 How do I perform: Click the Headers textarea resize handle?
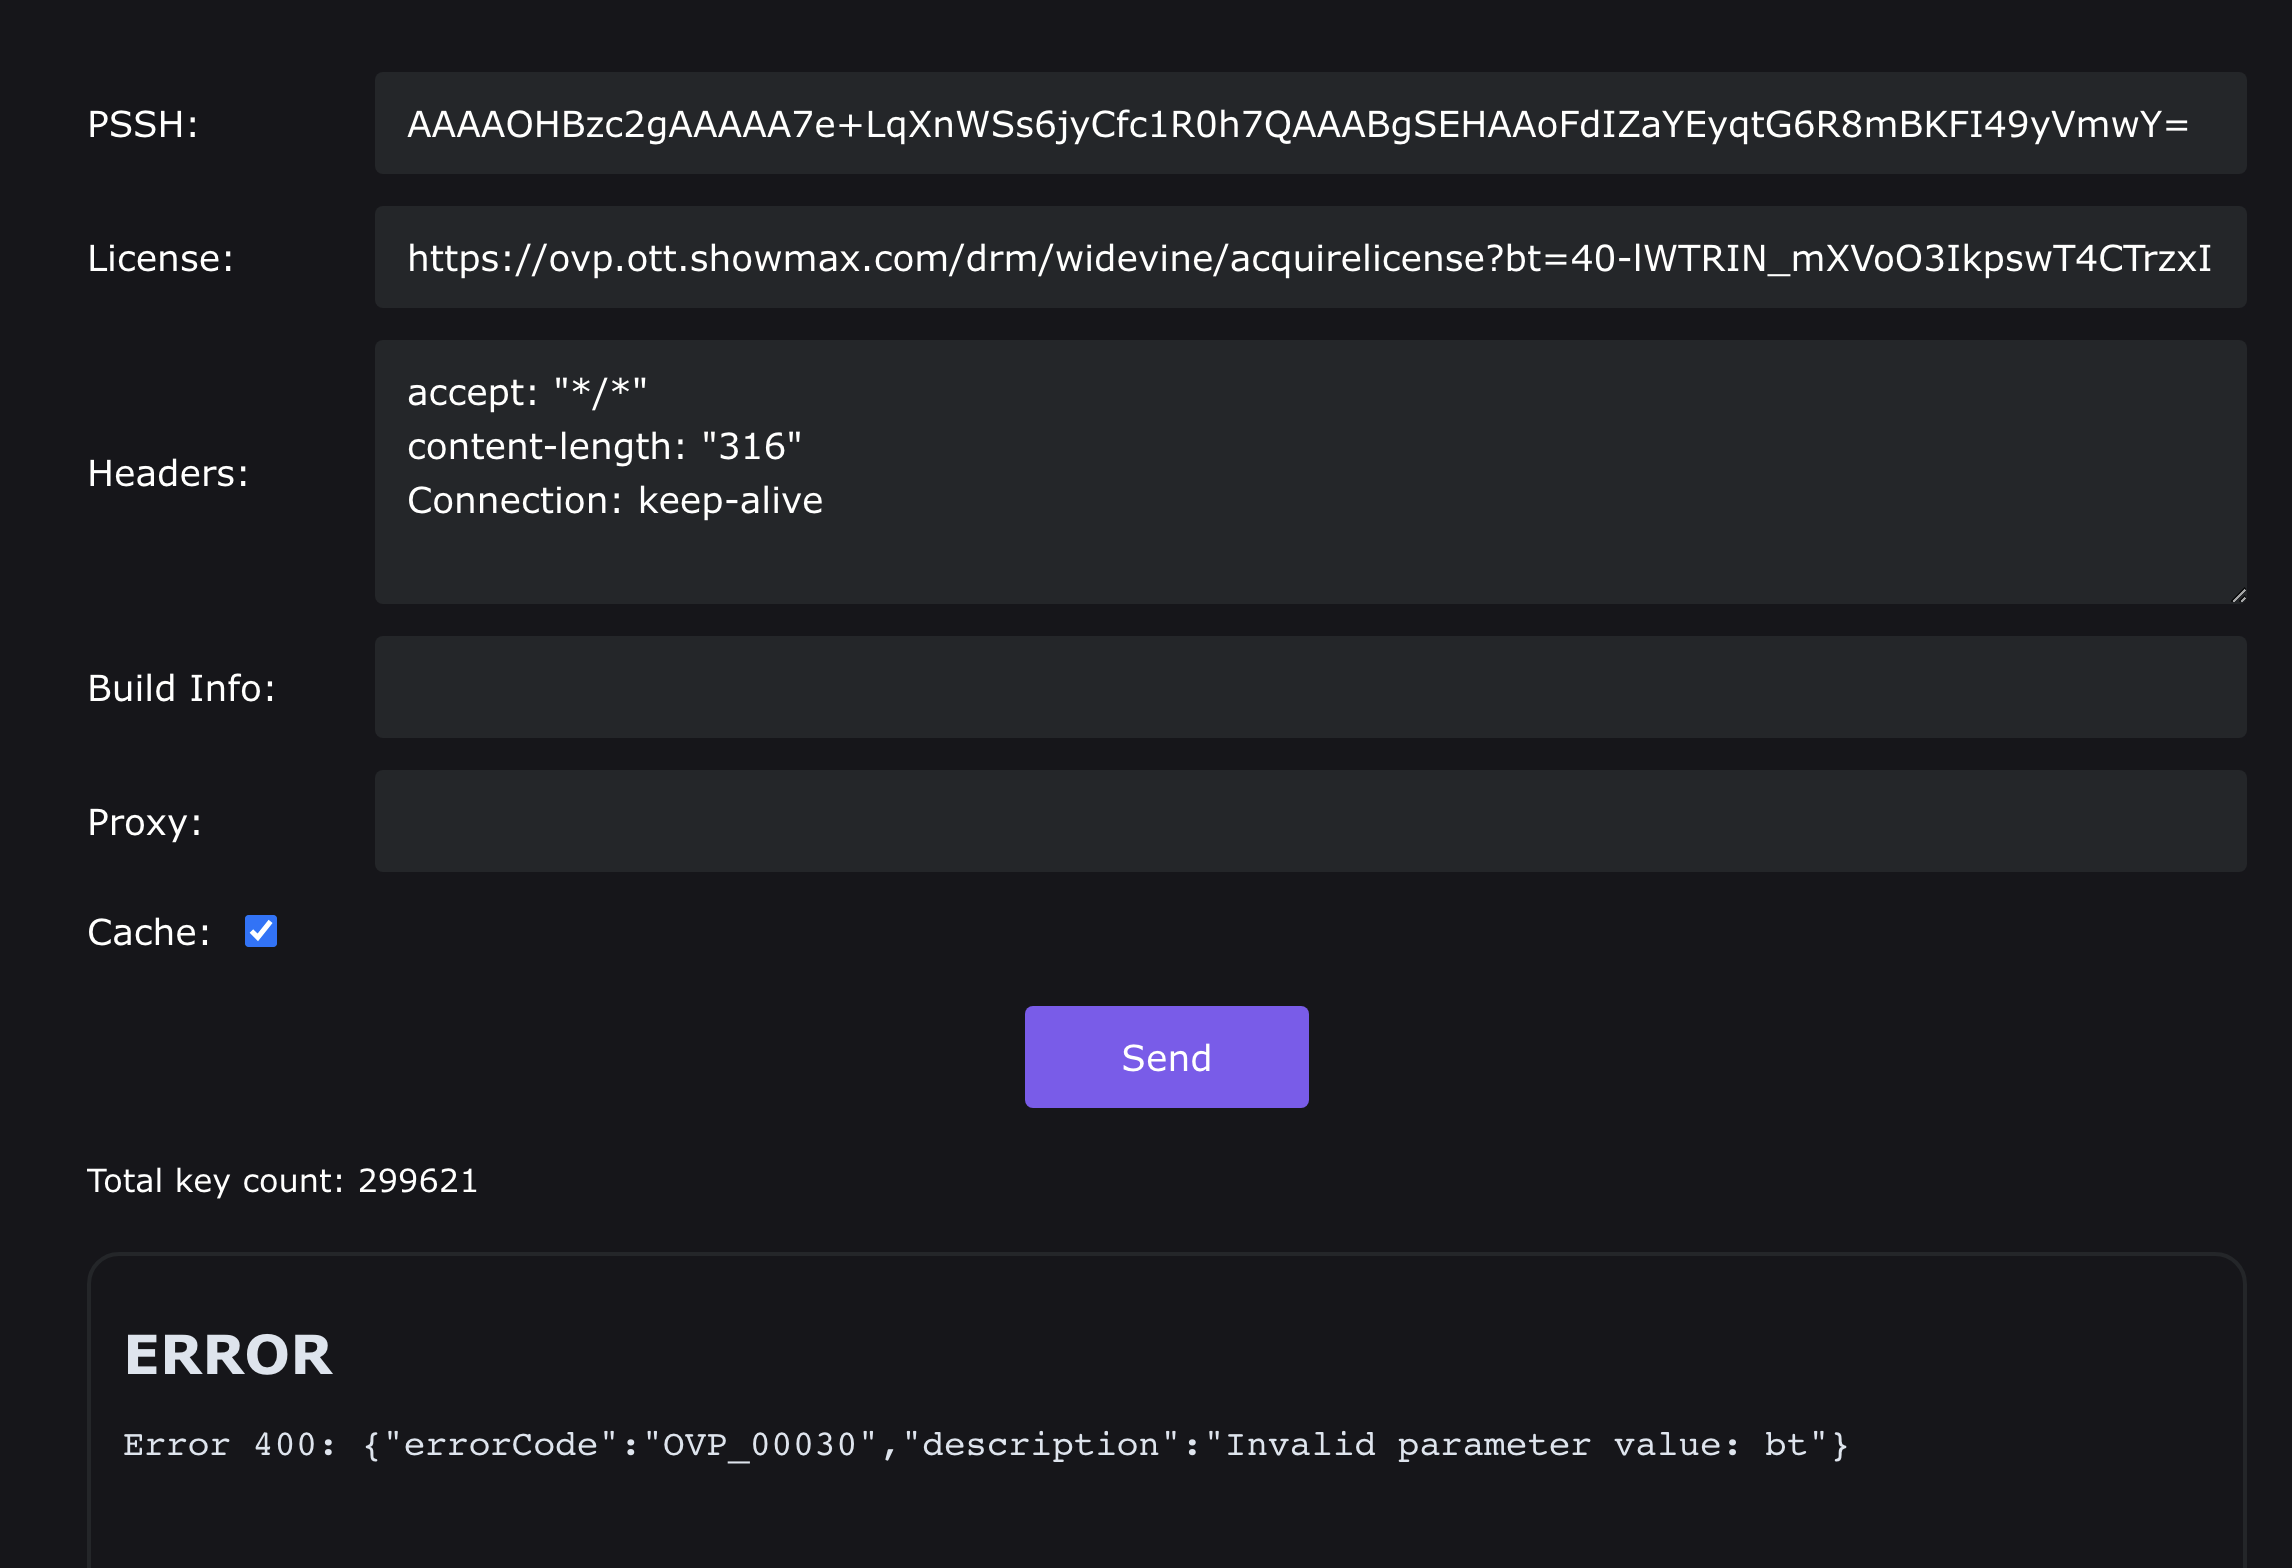point(2238,595)
